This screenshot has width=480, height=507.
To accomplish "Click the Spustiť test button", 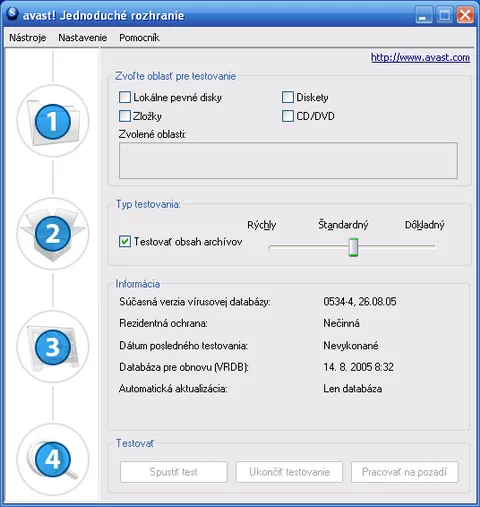I will tap(174, 472).
